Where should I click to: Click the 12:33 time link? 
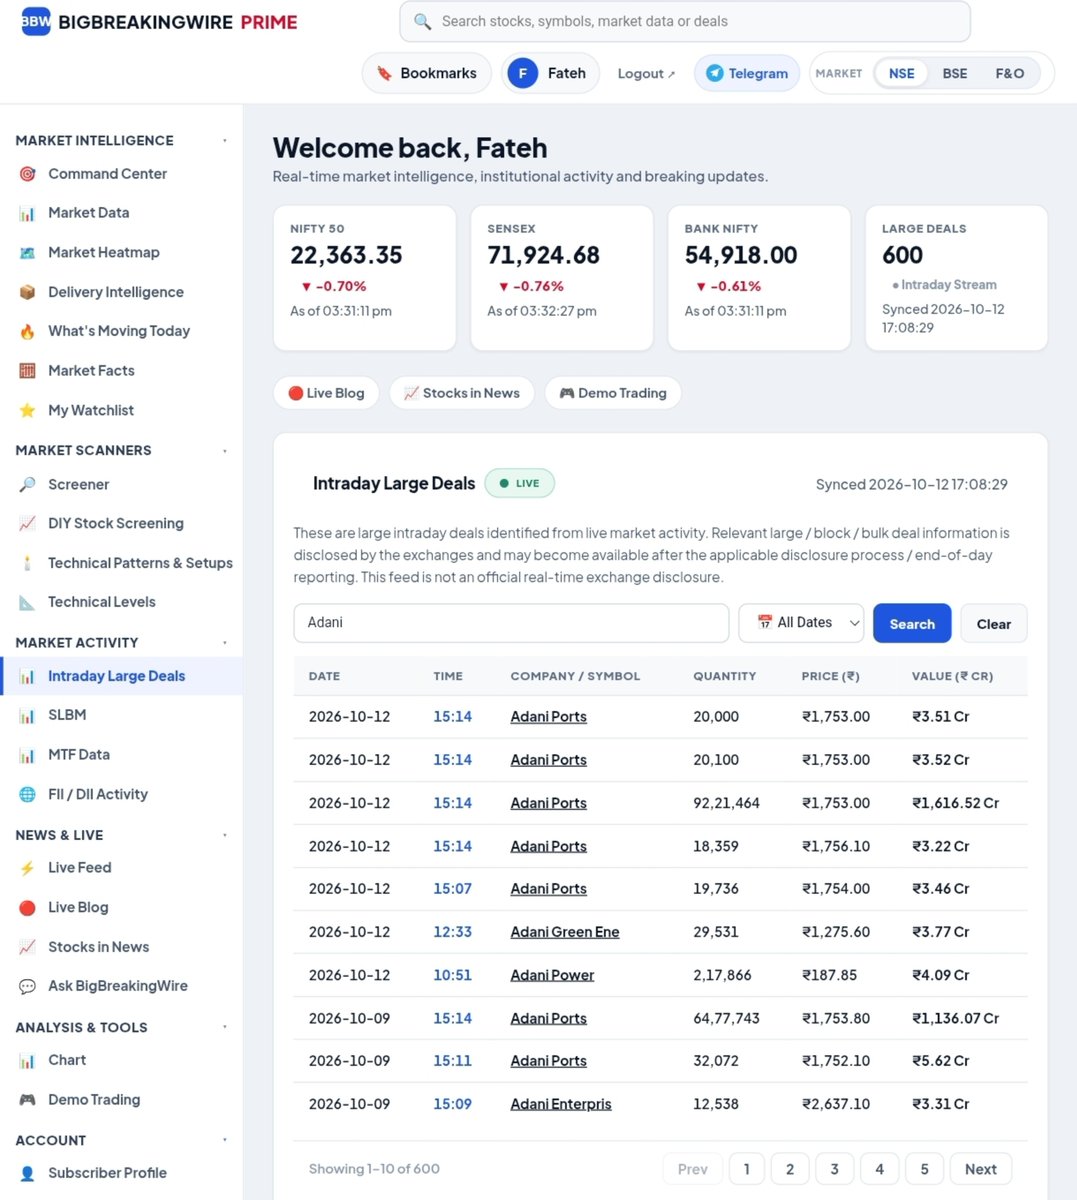452,932
